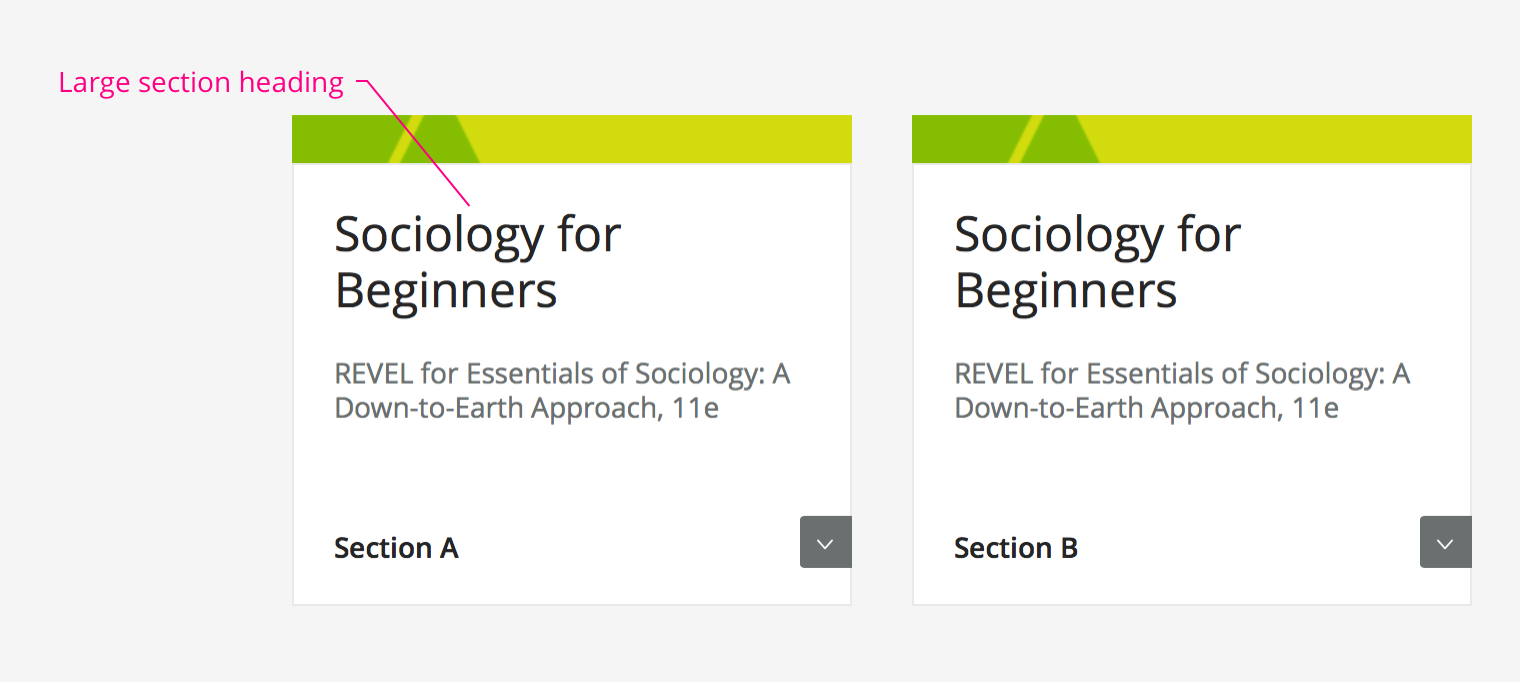Click the Section B label
Image resolution: width=1520 pixels, height=682 pixels.
1016,548
